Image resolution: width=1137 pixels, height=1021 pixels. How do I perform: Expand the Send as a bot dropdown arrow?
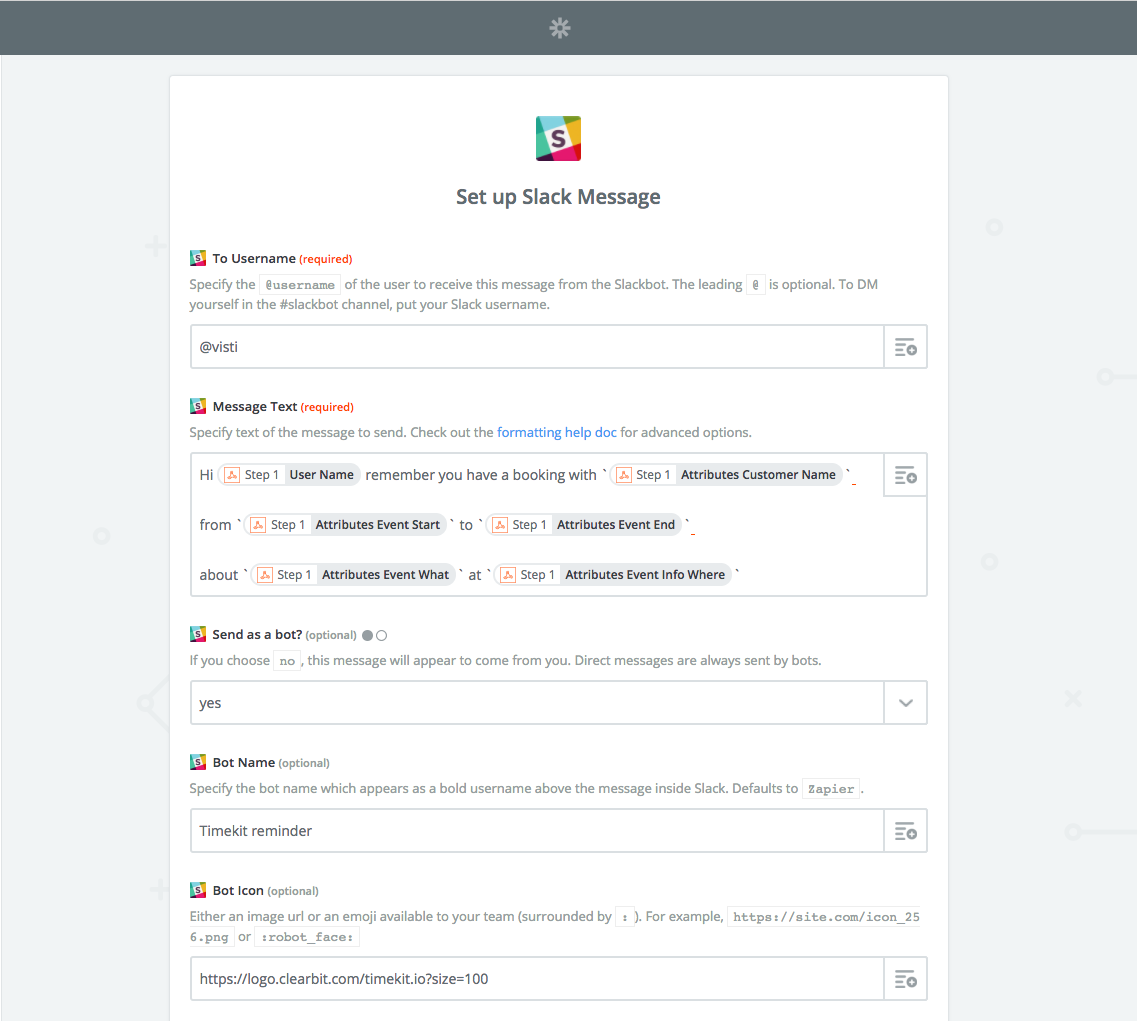[906, 703]
